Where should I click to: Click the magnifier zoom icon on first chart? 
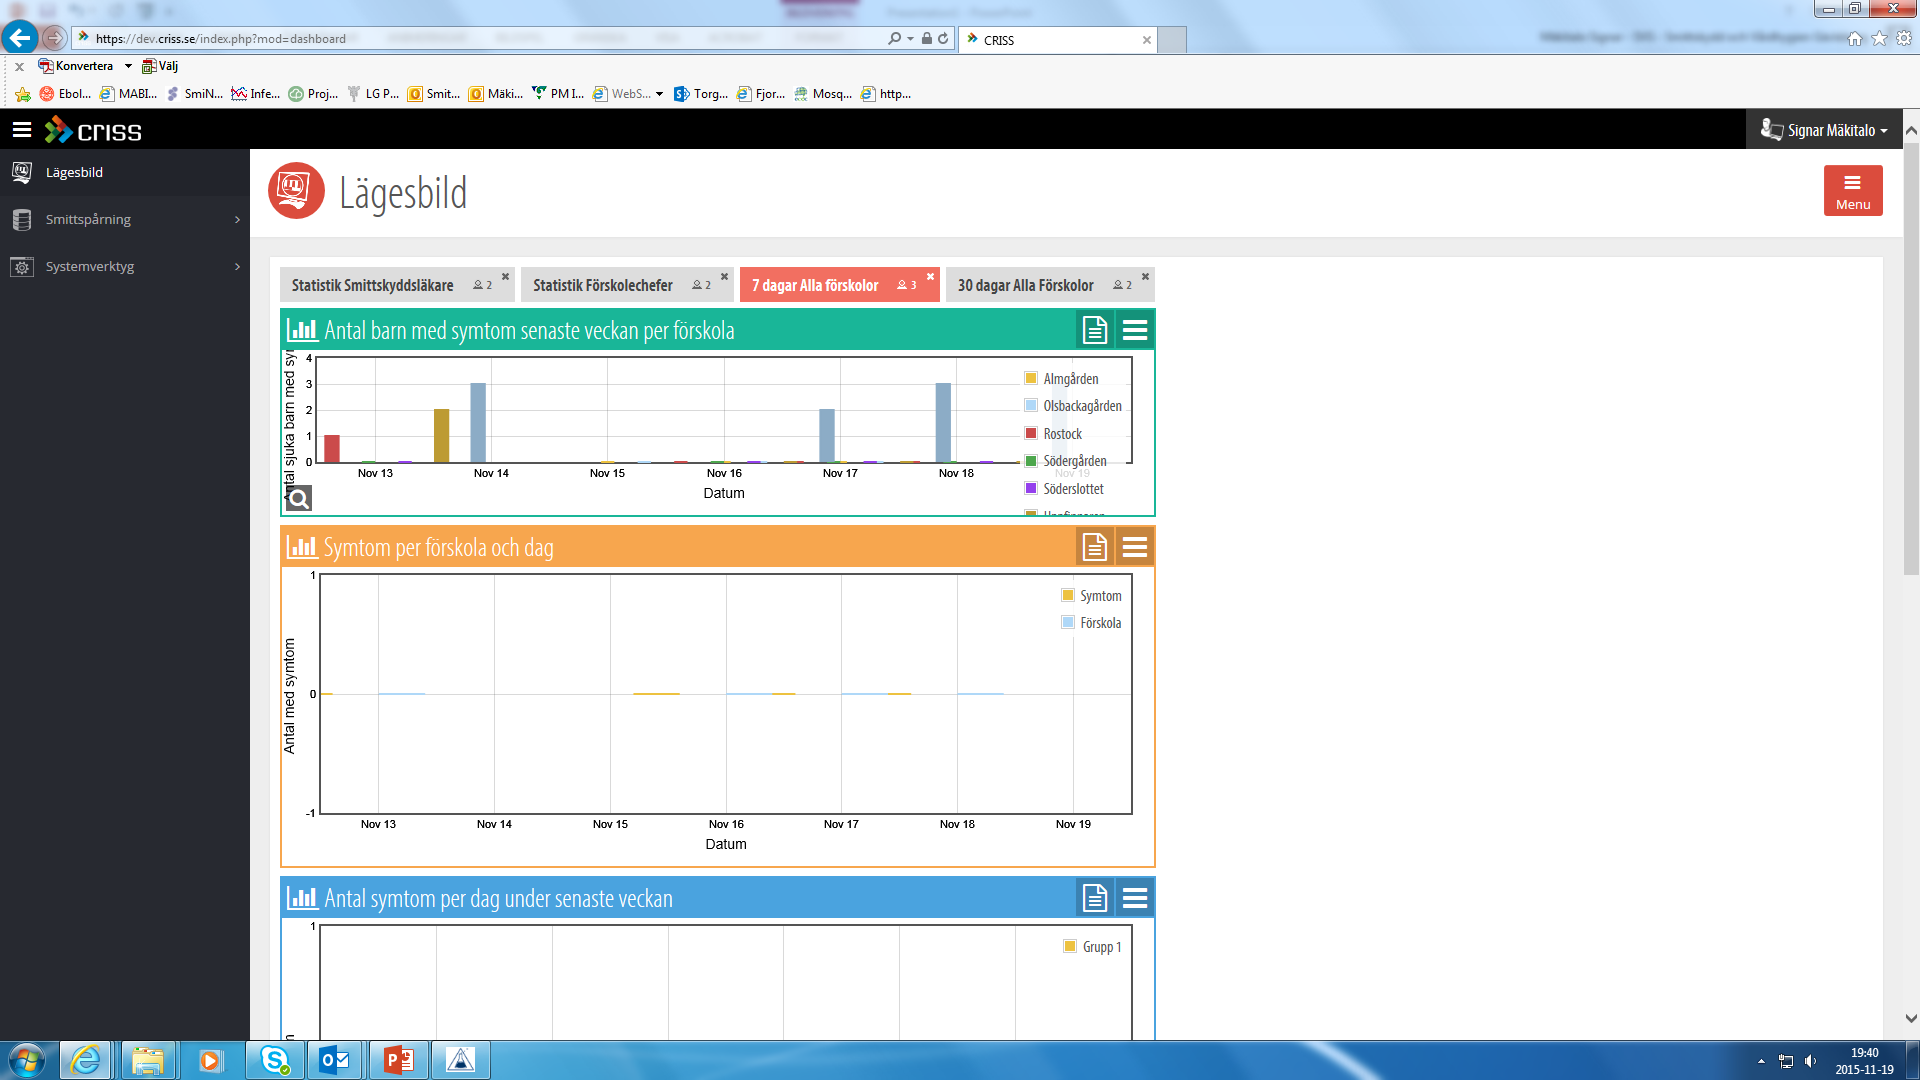point(299,498)
